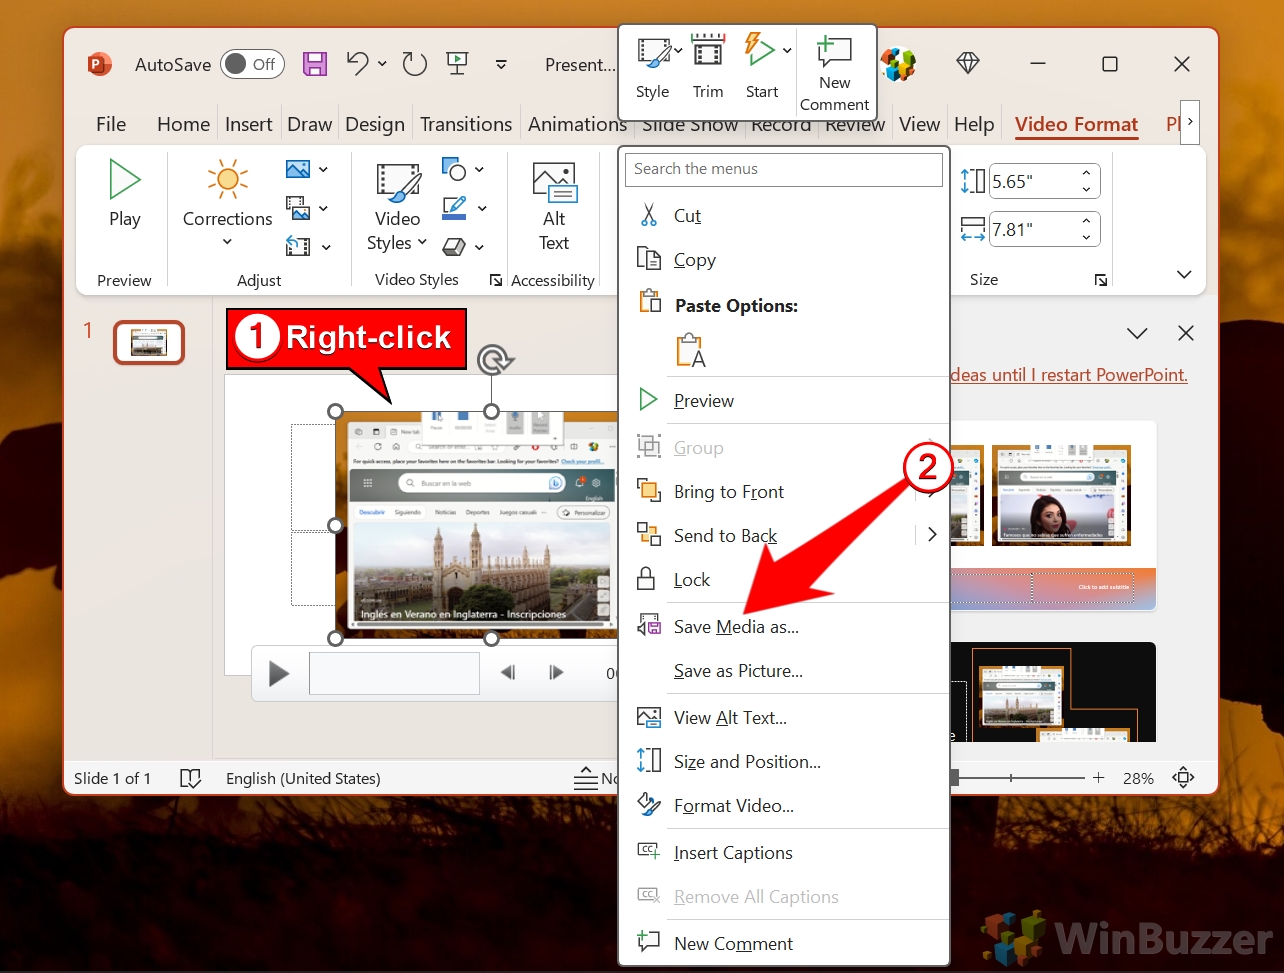1284x973 pixels.
Task: Switch to the Draw tab
Action: point(310,124)
